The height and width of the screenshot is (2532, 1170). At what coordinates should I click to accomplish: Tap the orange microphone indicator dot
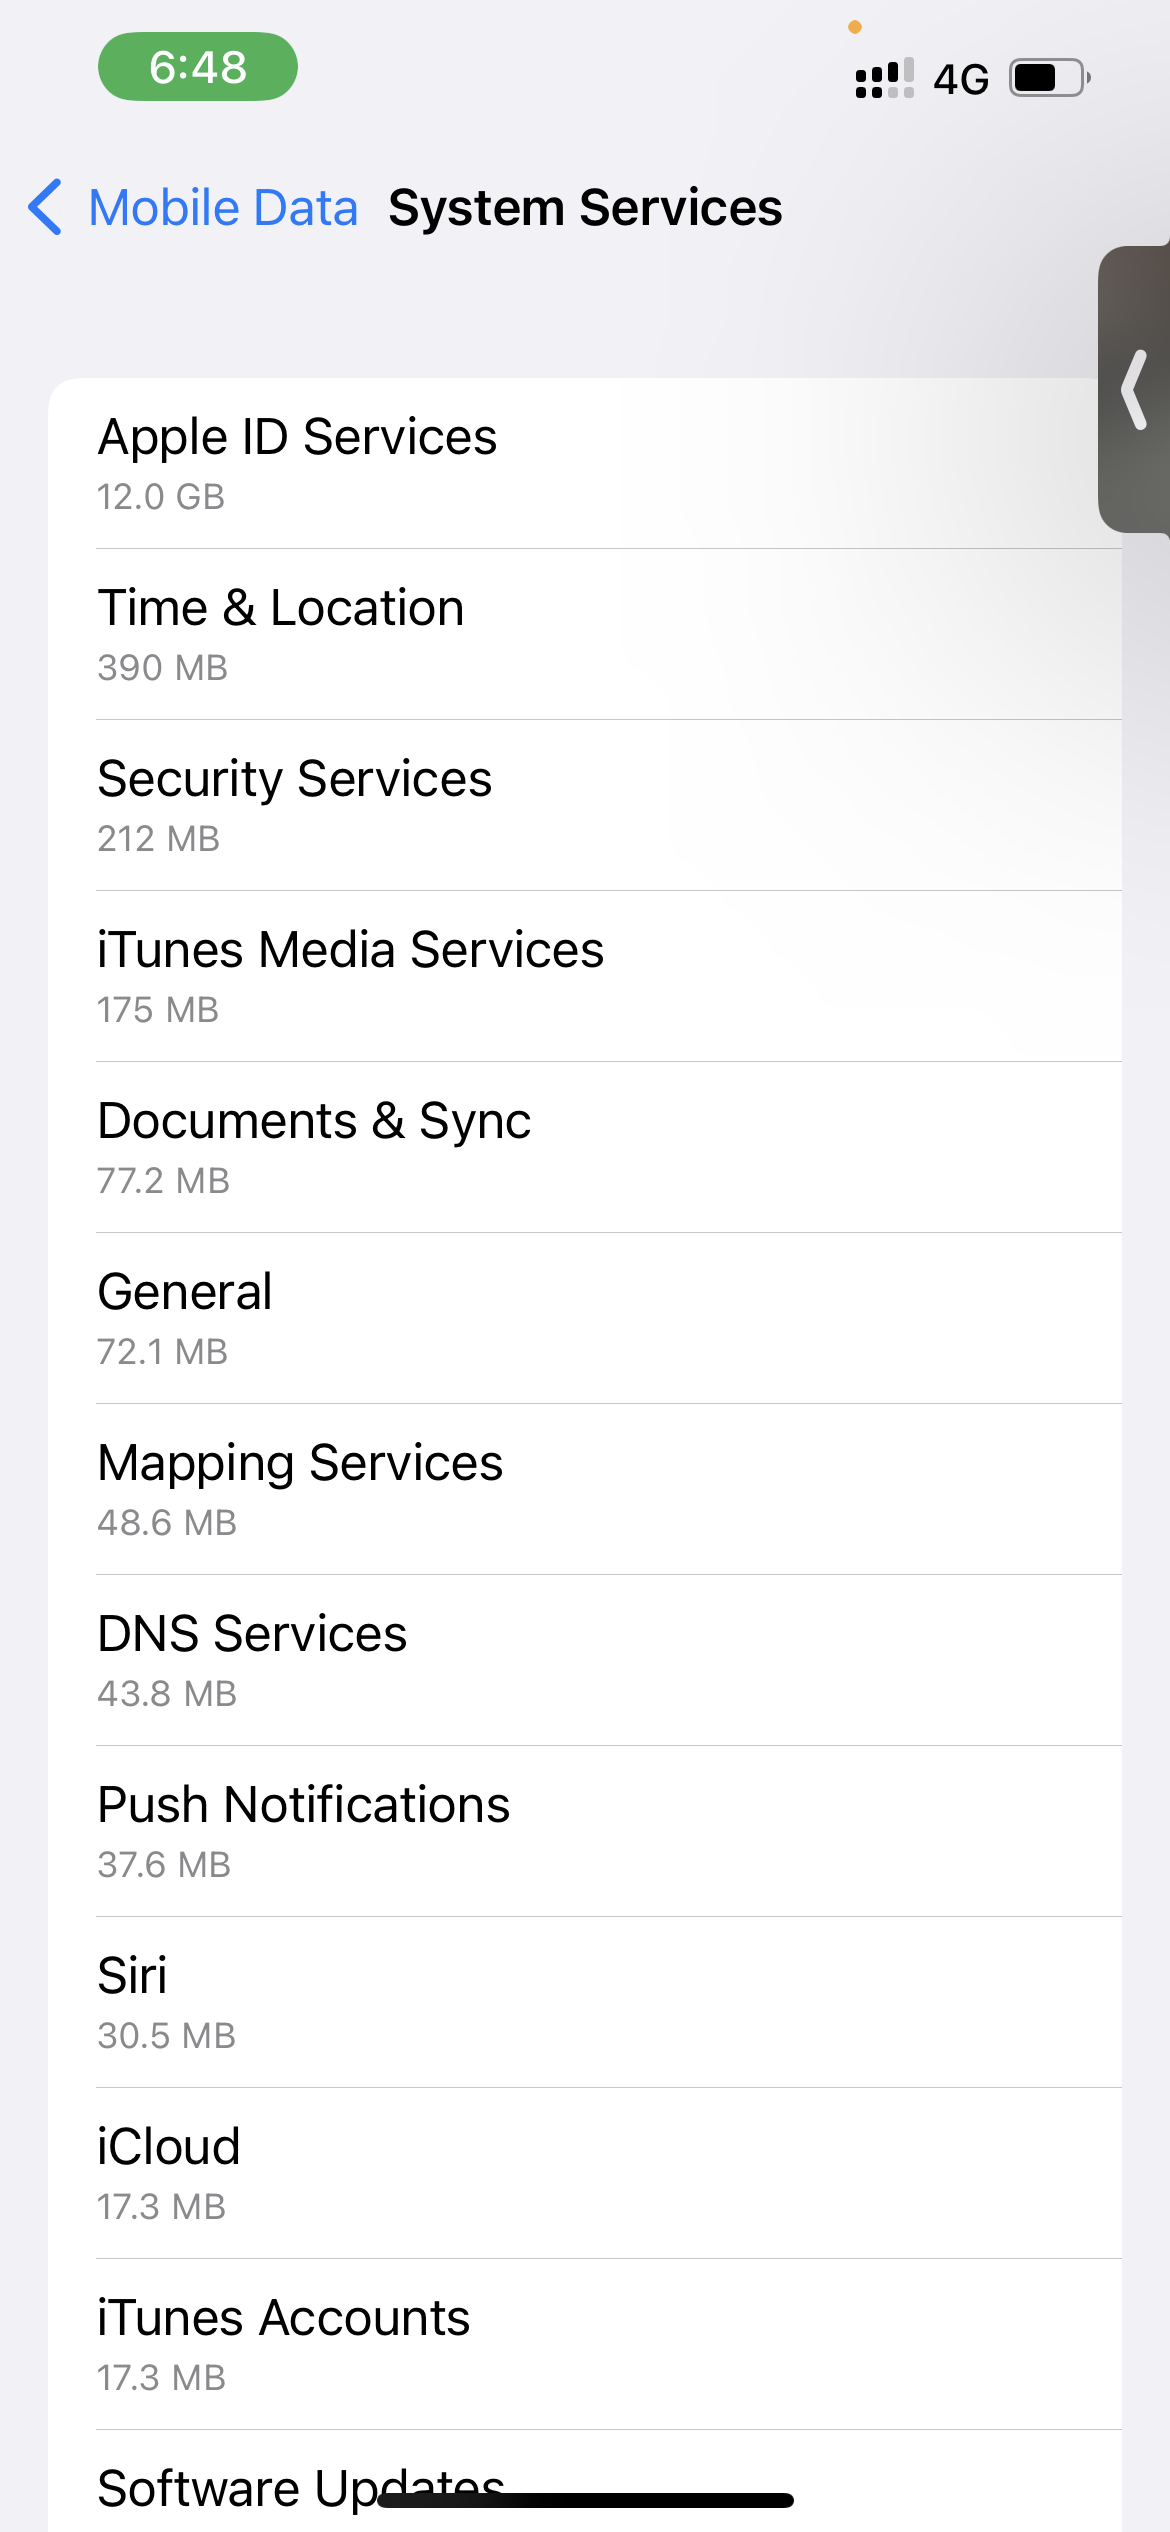click(x=855, y=27)
